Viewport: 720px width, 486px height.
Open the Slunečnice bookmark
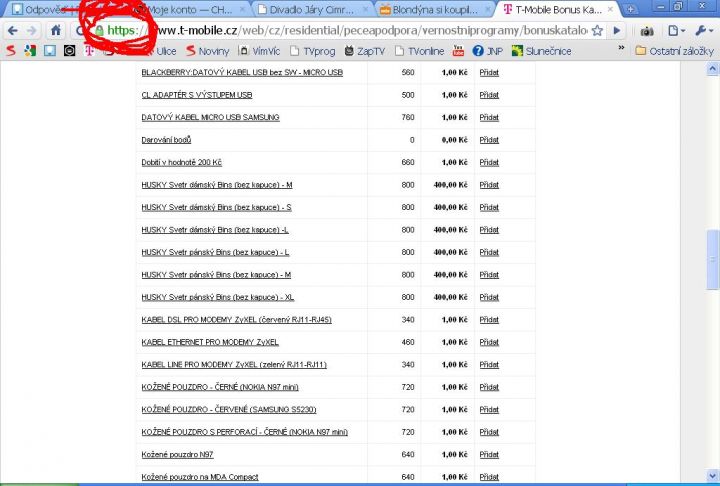[x=542, y=51]
